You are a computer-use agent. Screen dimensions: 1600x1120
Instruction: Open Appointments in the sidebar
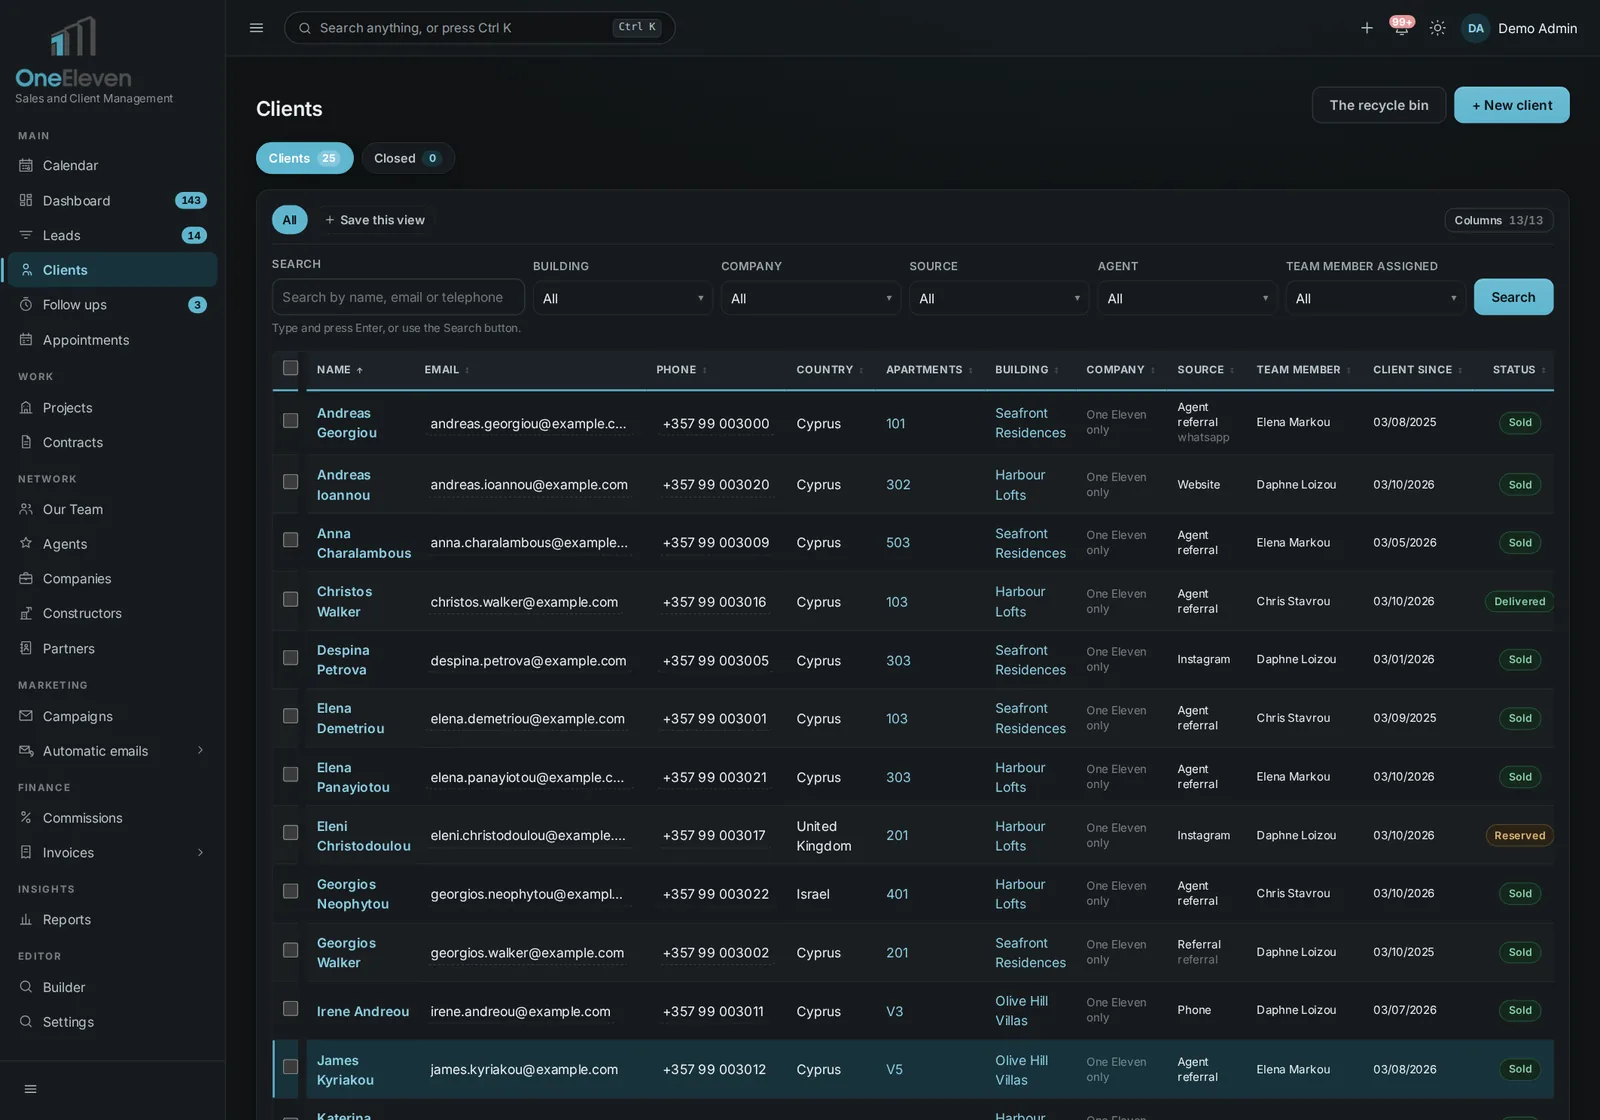pyautogui.click(x=112, y=340)
